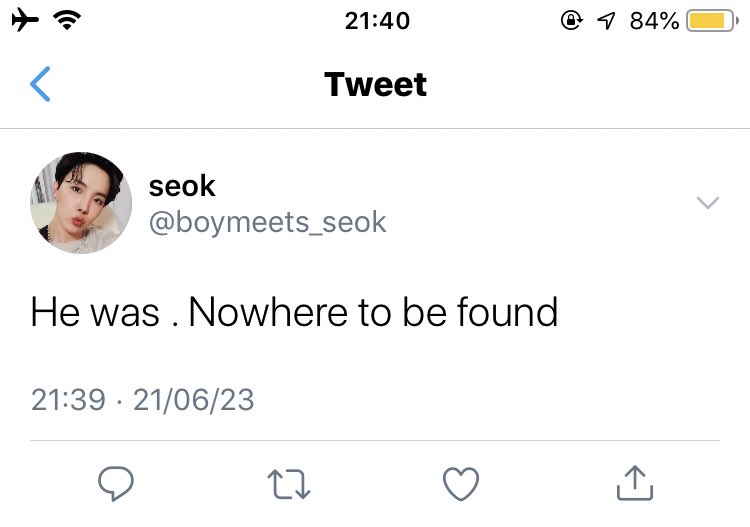Image resolution: width=750 pixels, height=527 pixels.
Task: Open the @boymeets_seok handle
Action: (267, 222)
